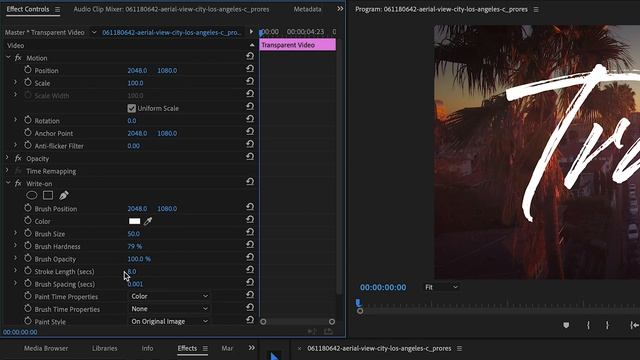Toggle the Write-on fx effect switch

pyautogui.click(x=18, y=183)
